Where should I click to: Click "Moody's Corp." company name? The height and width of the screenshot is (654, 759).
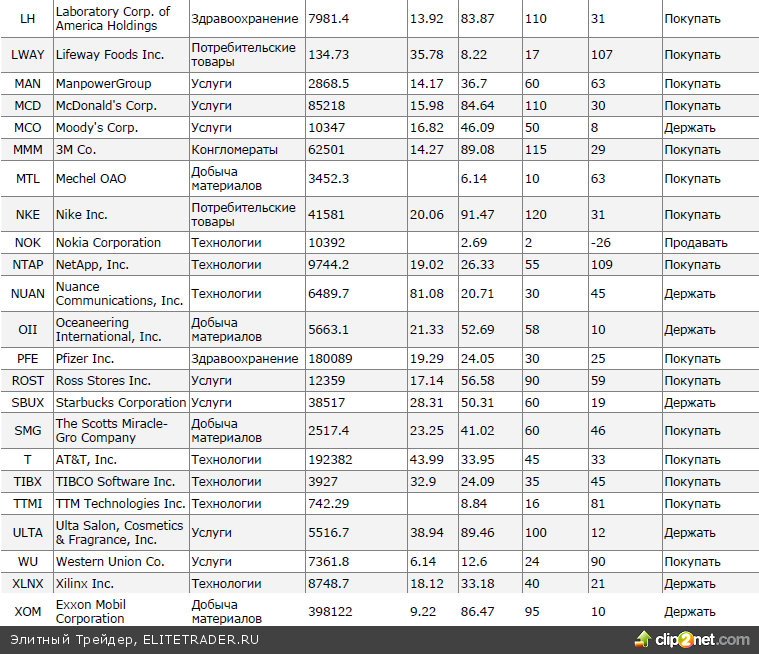click(x=97, y=128)
